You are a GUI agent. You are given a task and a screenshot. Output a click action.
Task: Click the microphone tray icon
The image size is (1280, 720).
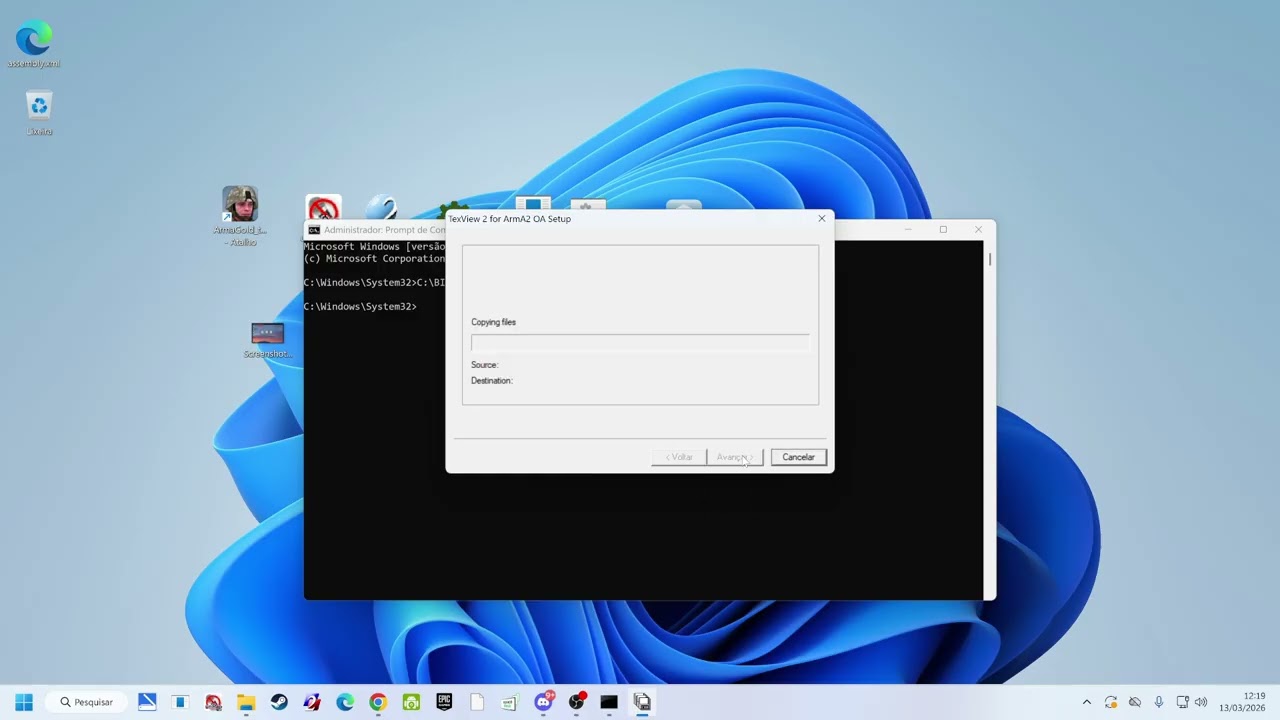1159,702
